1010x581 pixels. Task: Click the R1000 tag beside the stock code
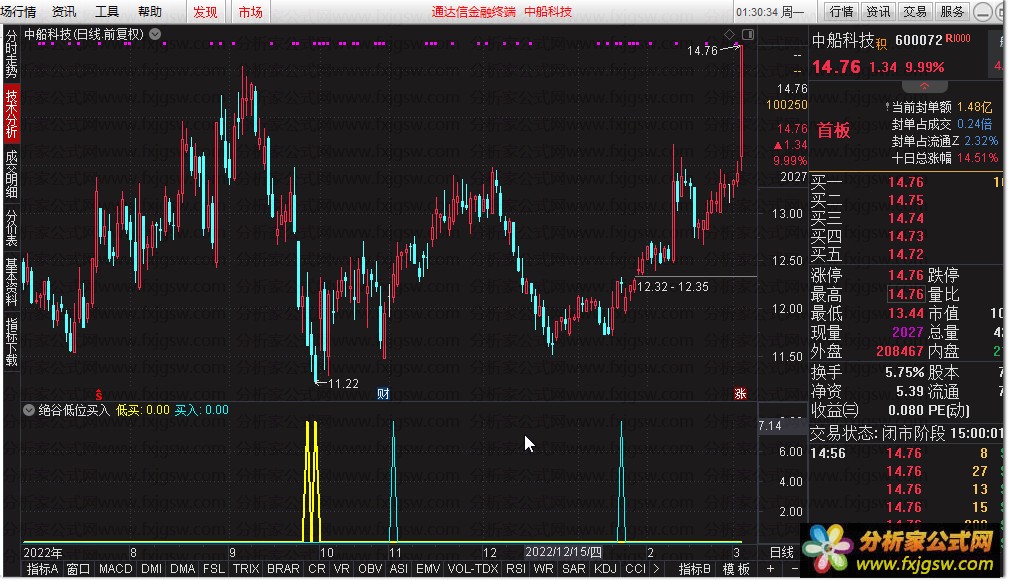click(958, 38)
